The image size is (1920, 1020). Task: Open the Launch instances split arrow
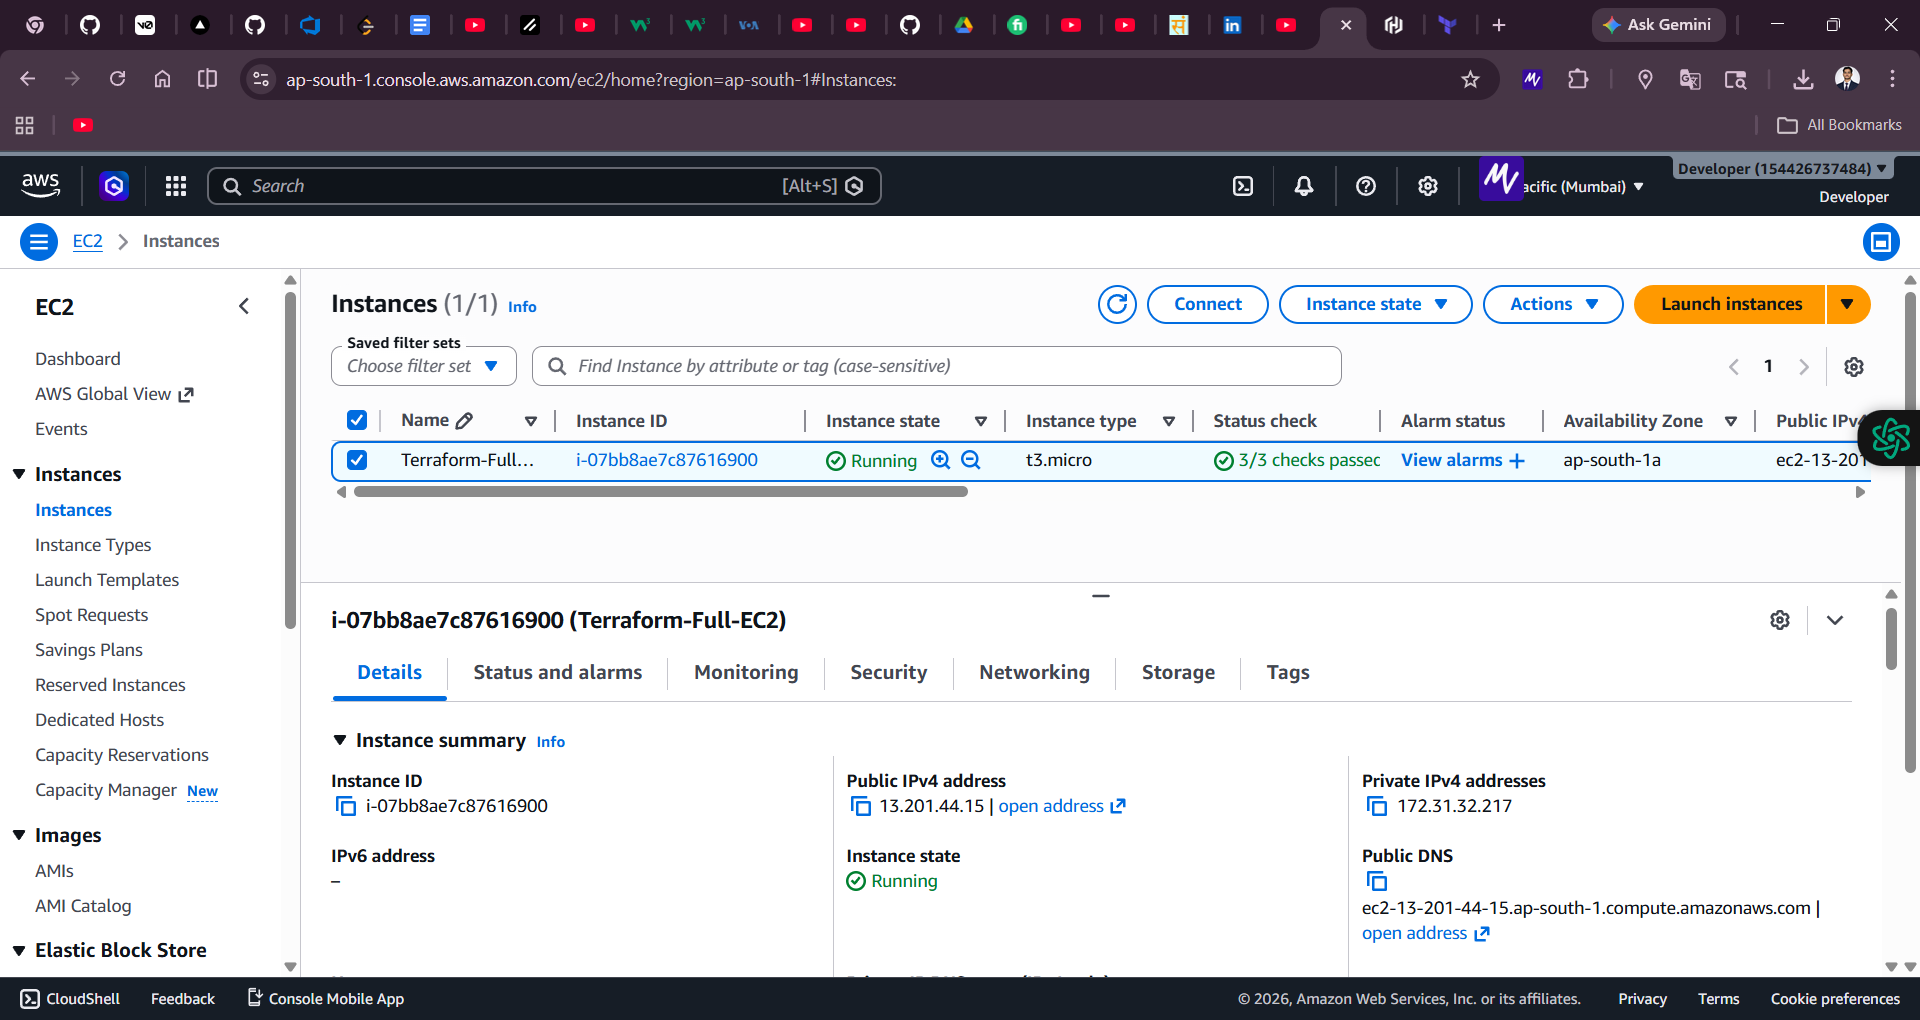click(x=1848, y=304)
